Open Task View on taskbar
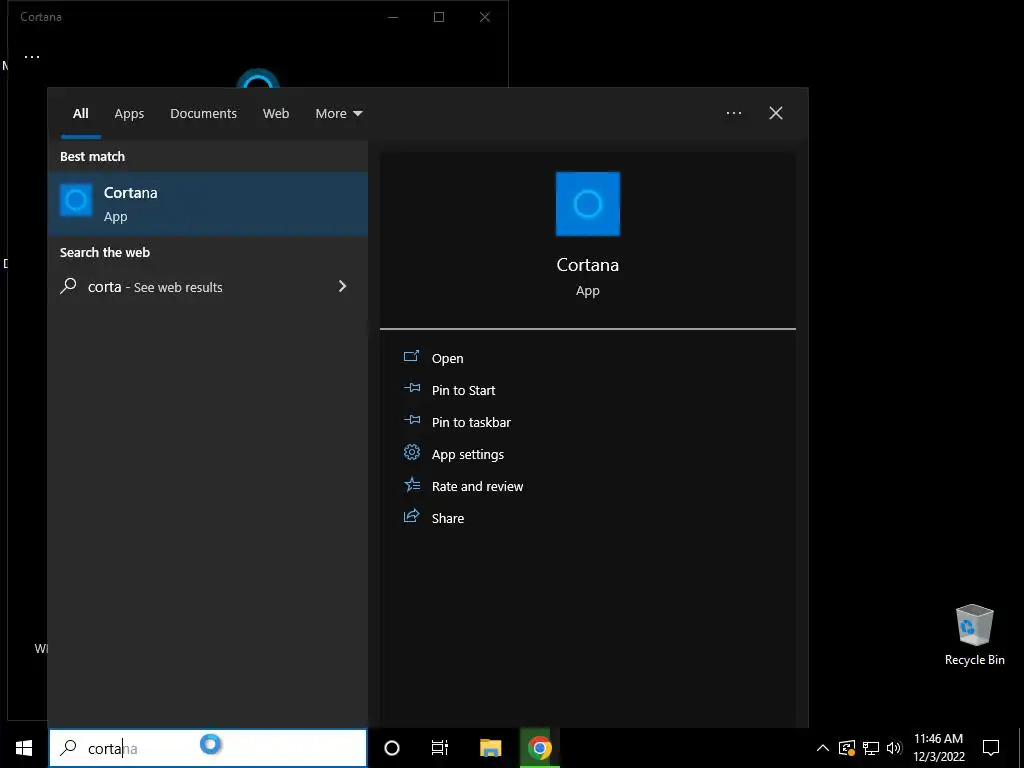The image size is (1024, 768). pyautogui.click(x=440, y=748)
